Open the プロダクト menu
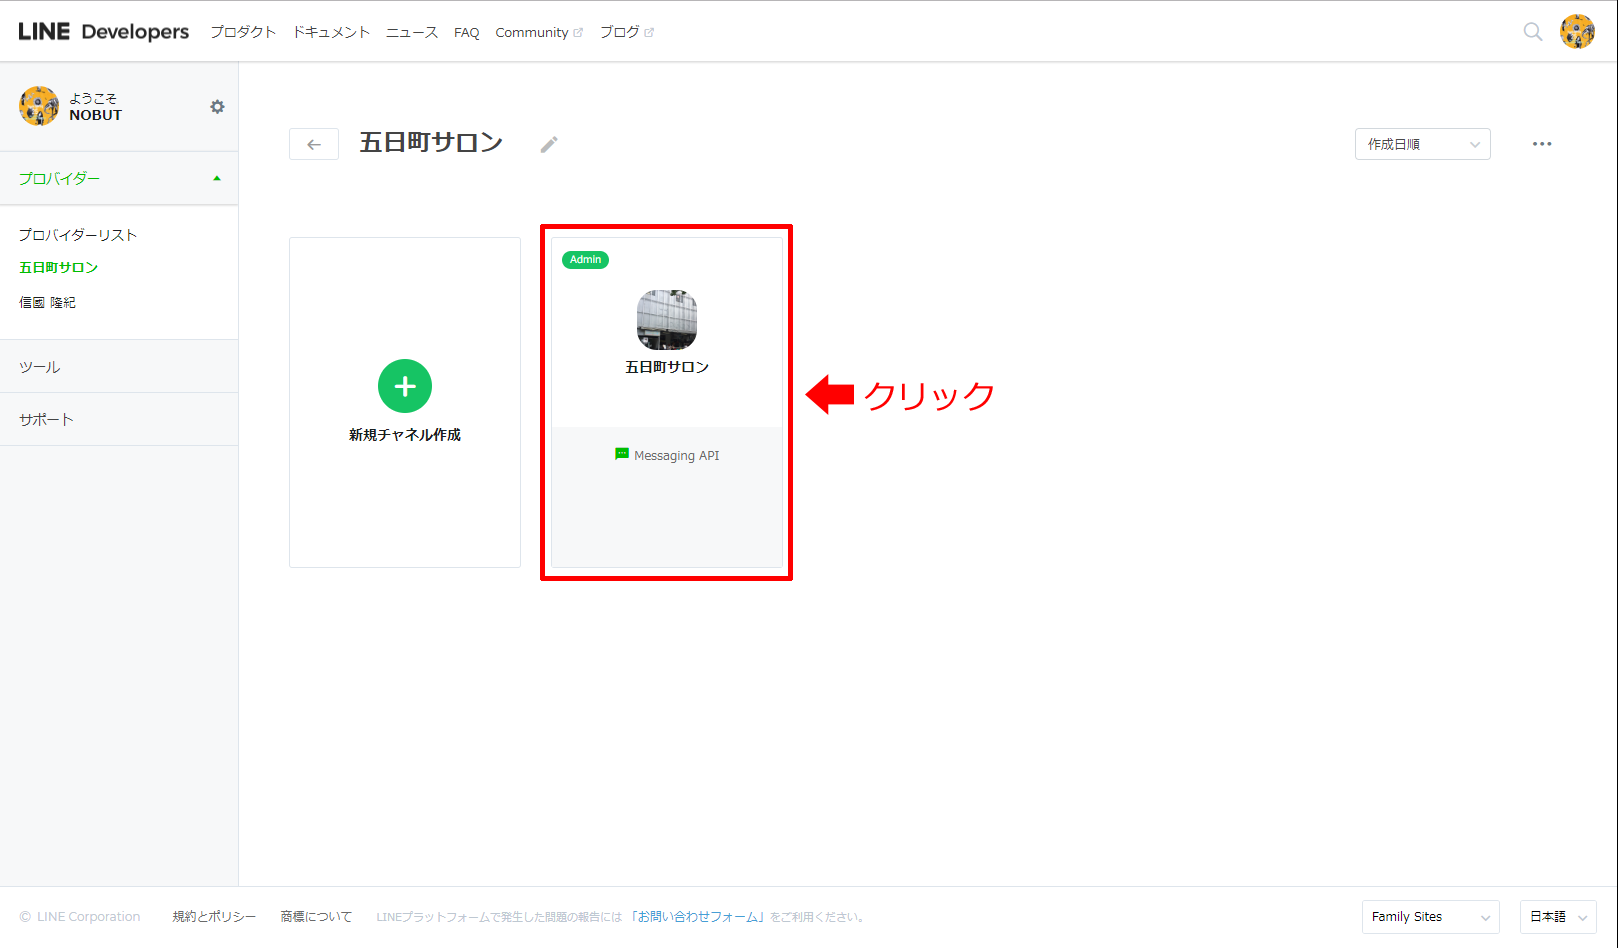Image resolution: width=1618 pixels, height=948 pixels. pyautogui.click(x=243, y=32)
